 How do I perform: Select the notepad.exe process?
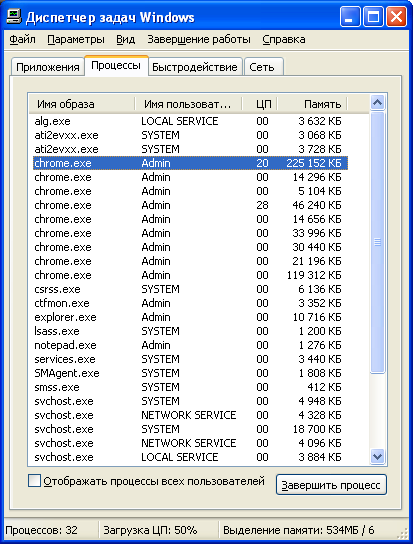coord(190,345)
